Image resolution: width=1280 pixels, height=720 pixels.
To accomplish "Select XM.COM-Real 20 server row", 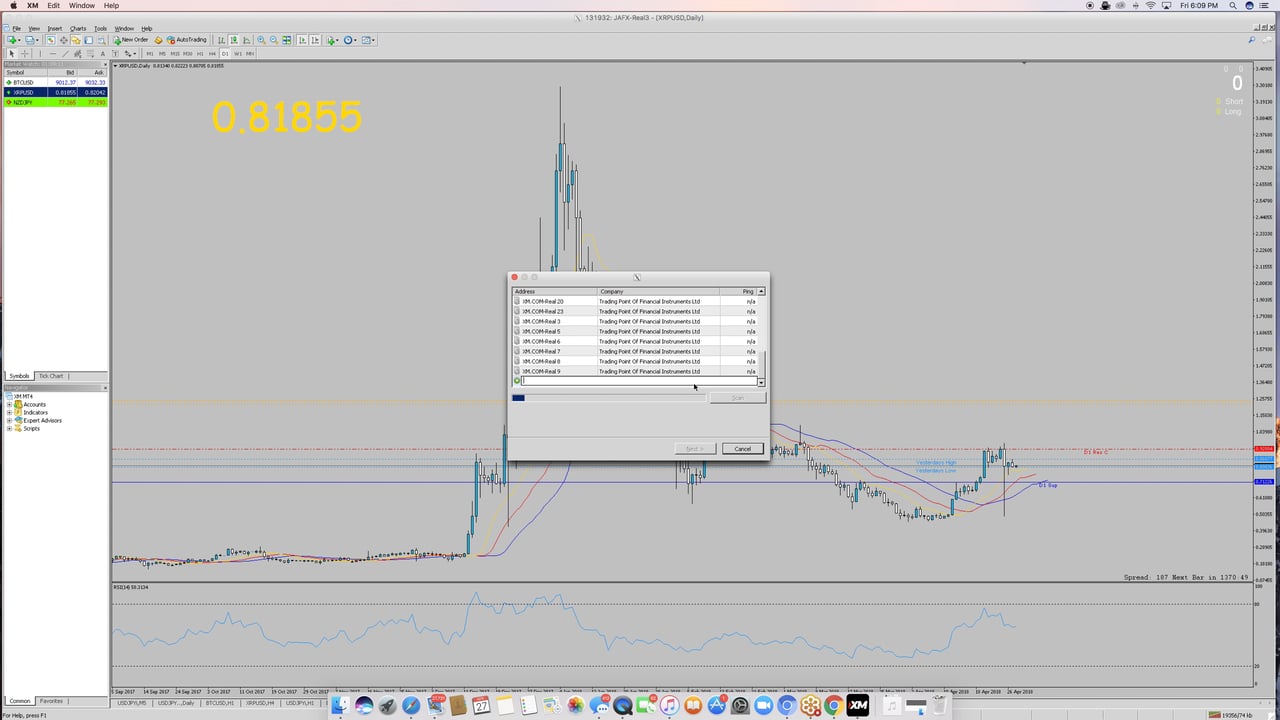I will coord(635,301).
